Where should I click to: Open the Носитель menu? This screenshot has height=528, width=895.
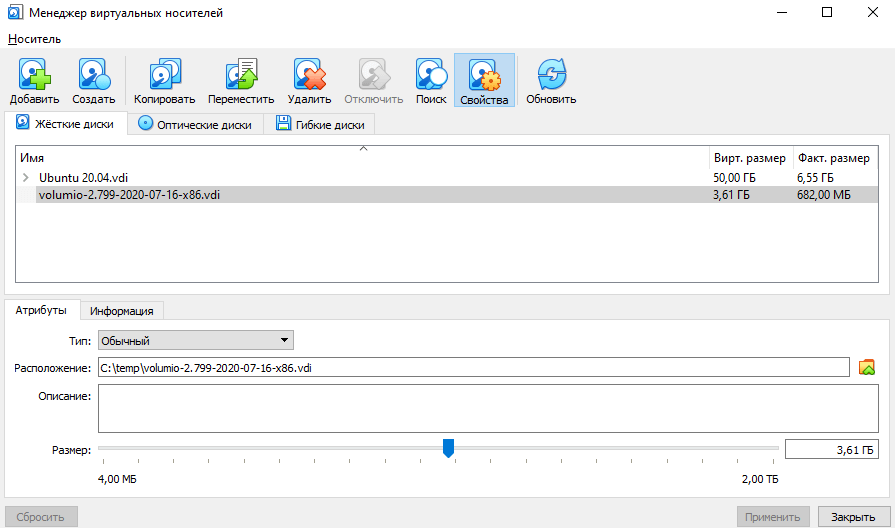[x=34, y=39]
